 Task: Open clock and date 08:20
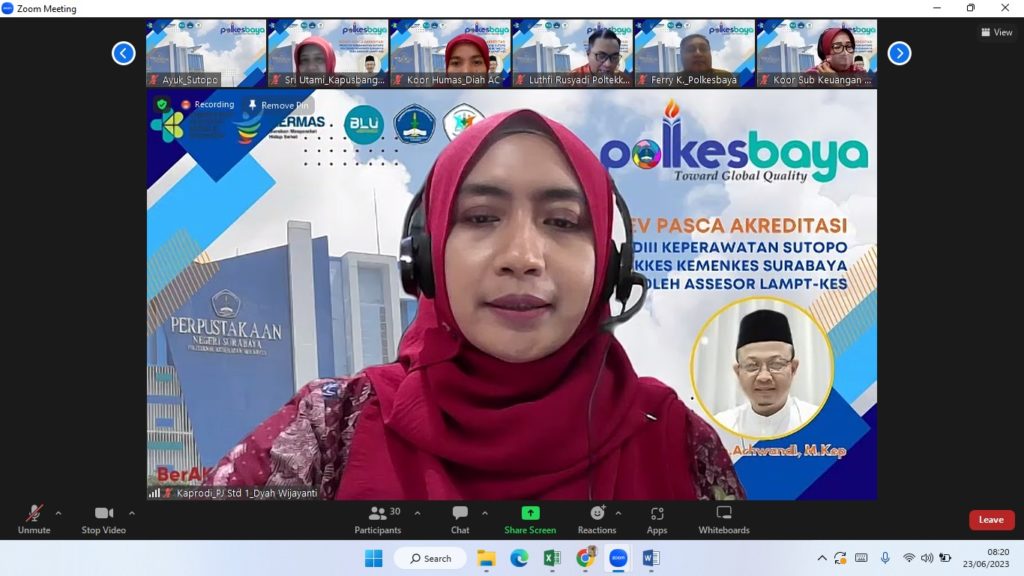click(x=985, y=558)
